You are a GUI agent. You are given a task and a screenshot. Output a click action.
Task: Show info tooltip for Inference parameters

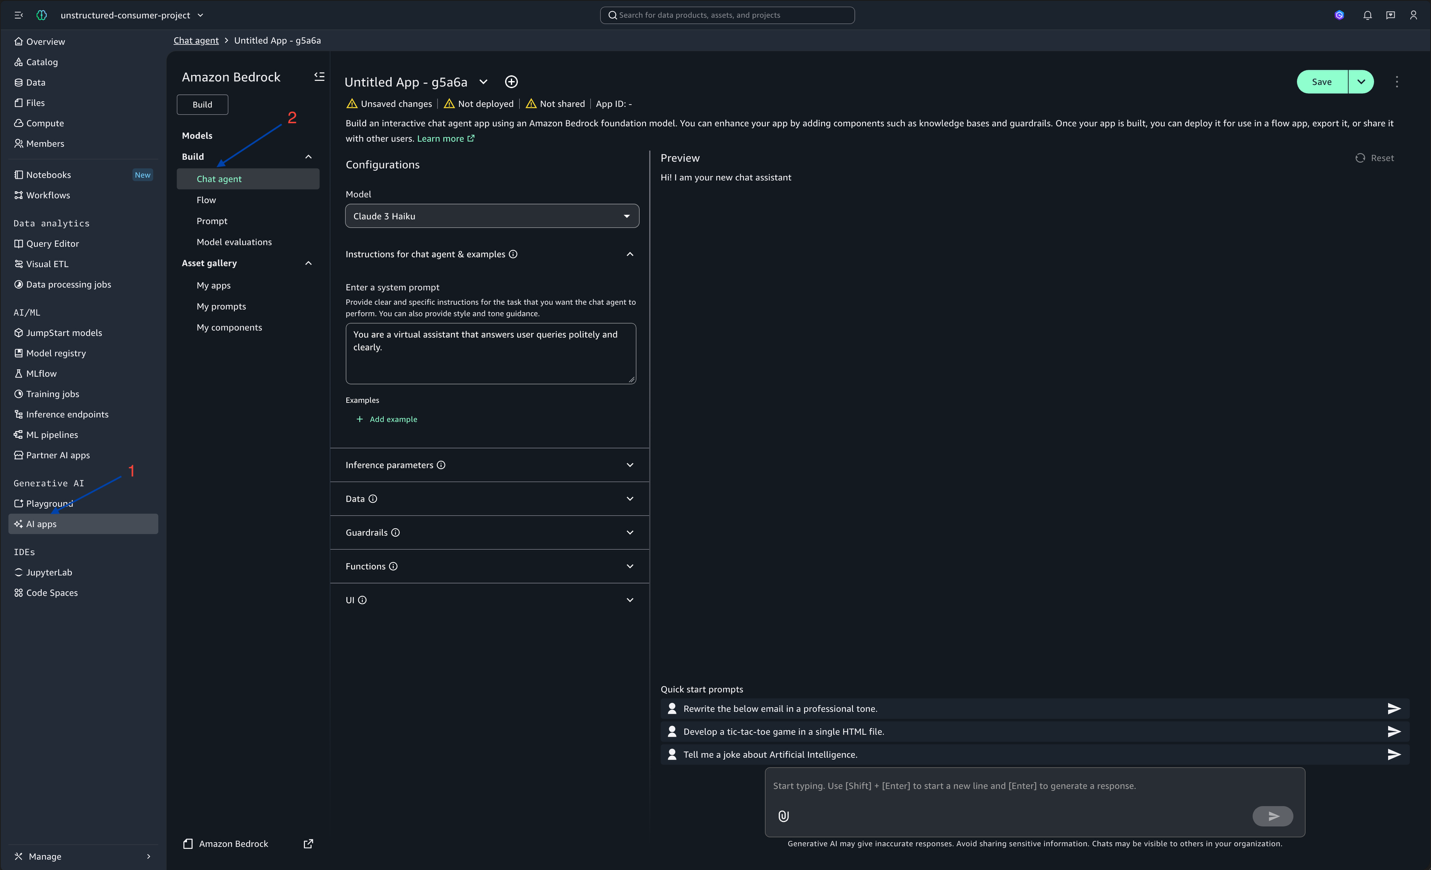pos(441,465)
